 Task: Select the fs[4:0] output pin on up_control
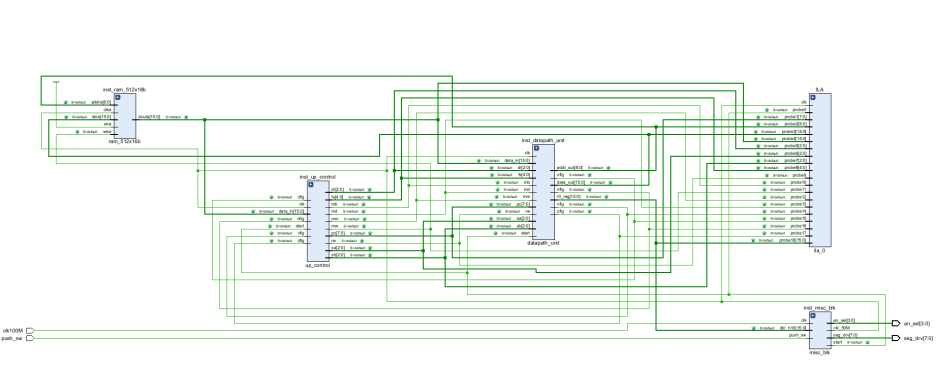(x=337, y=197)
